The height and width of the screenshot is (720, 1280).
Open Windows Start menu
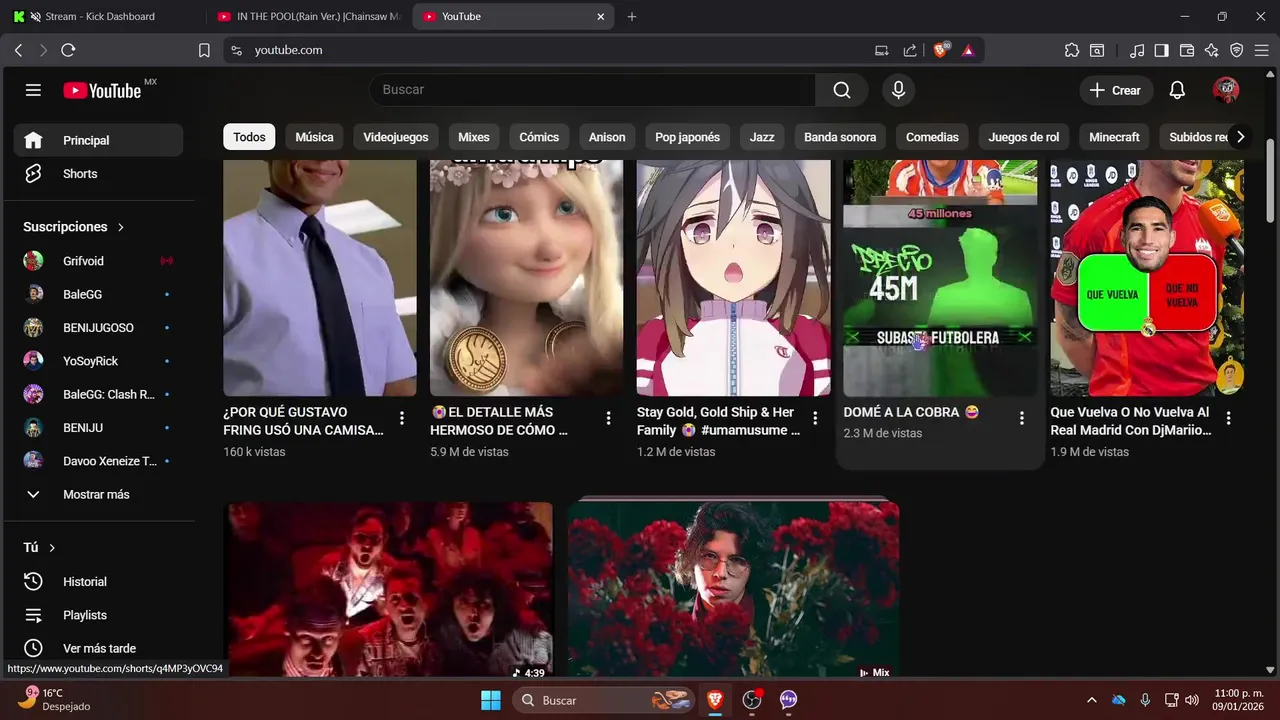pyautogui.click(x=491, y=700)
